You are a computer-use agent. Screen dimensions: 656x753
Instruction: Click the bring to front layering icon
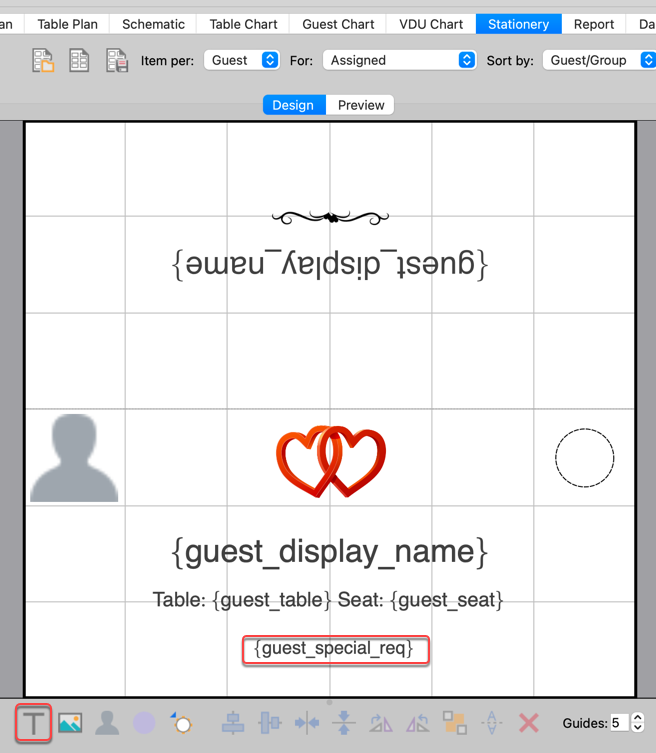[455, 723]
